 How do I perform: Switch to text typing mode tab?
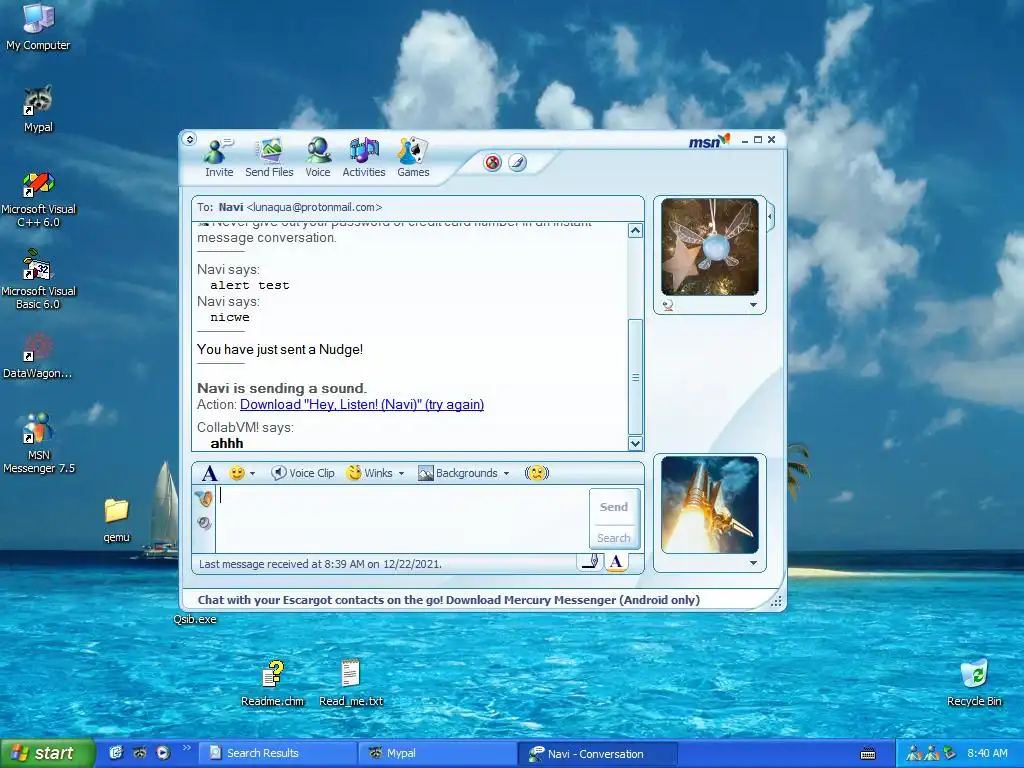point(616,562)
